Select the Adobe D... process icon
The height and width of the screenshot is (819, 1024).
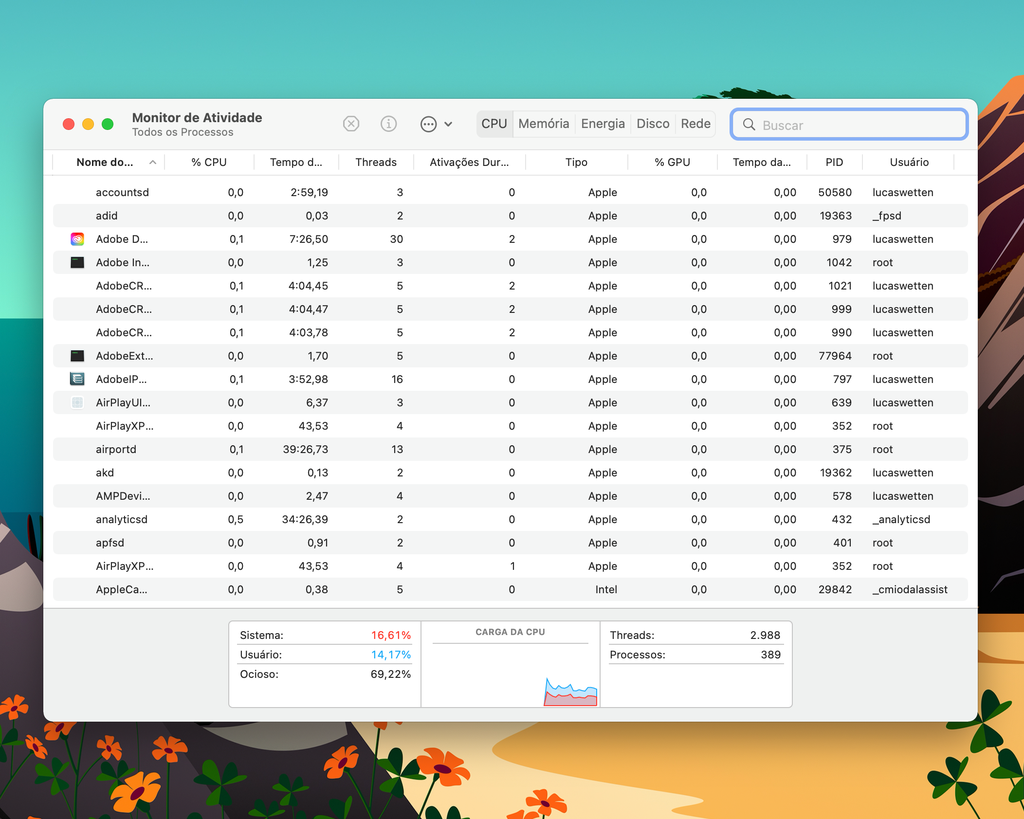coord(77,239)
